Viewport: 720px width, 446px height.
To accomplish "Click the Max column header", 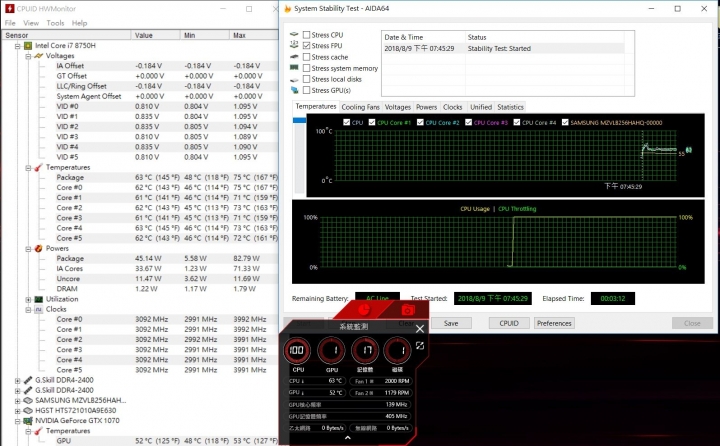I will [x=240, y=34].
